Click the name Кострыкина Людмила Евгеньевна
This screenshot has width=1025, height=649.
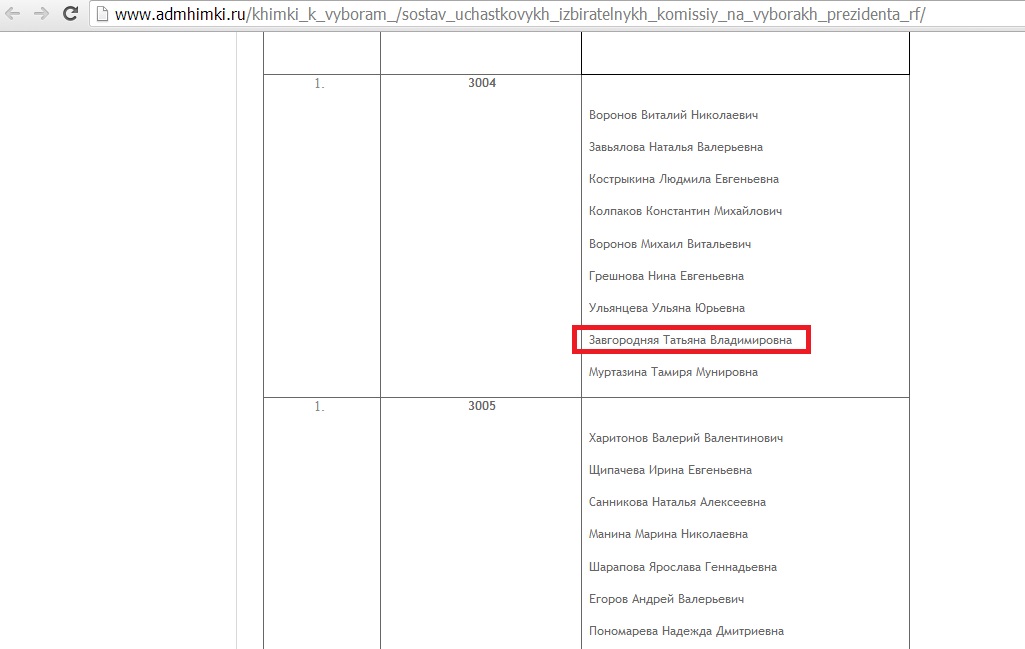tap(683, 179)
